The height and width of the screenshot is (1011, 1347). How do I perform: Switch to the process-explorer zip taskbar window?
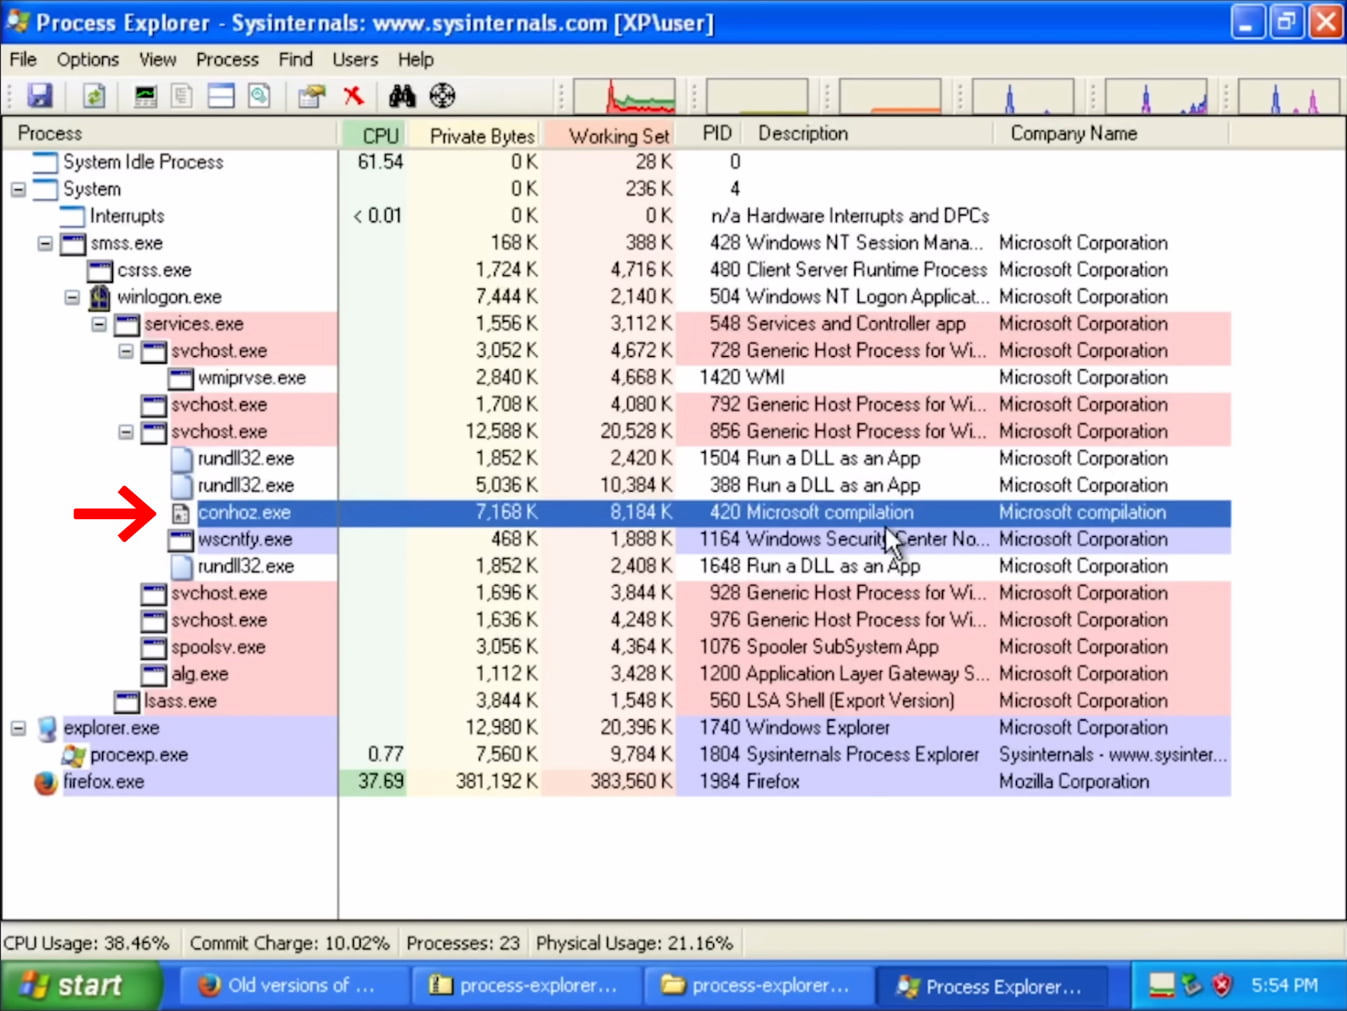528,986
